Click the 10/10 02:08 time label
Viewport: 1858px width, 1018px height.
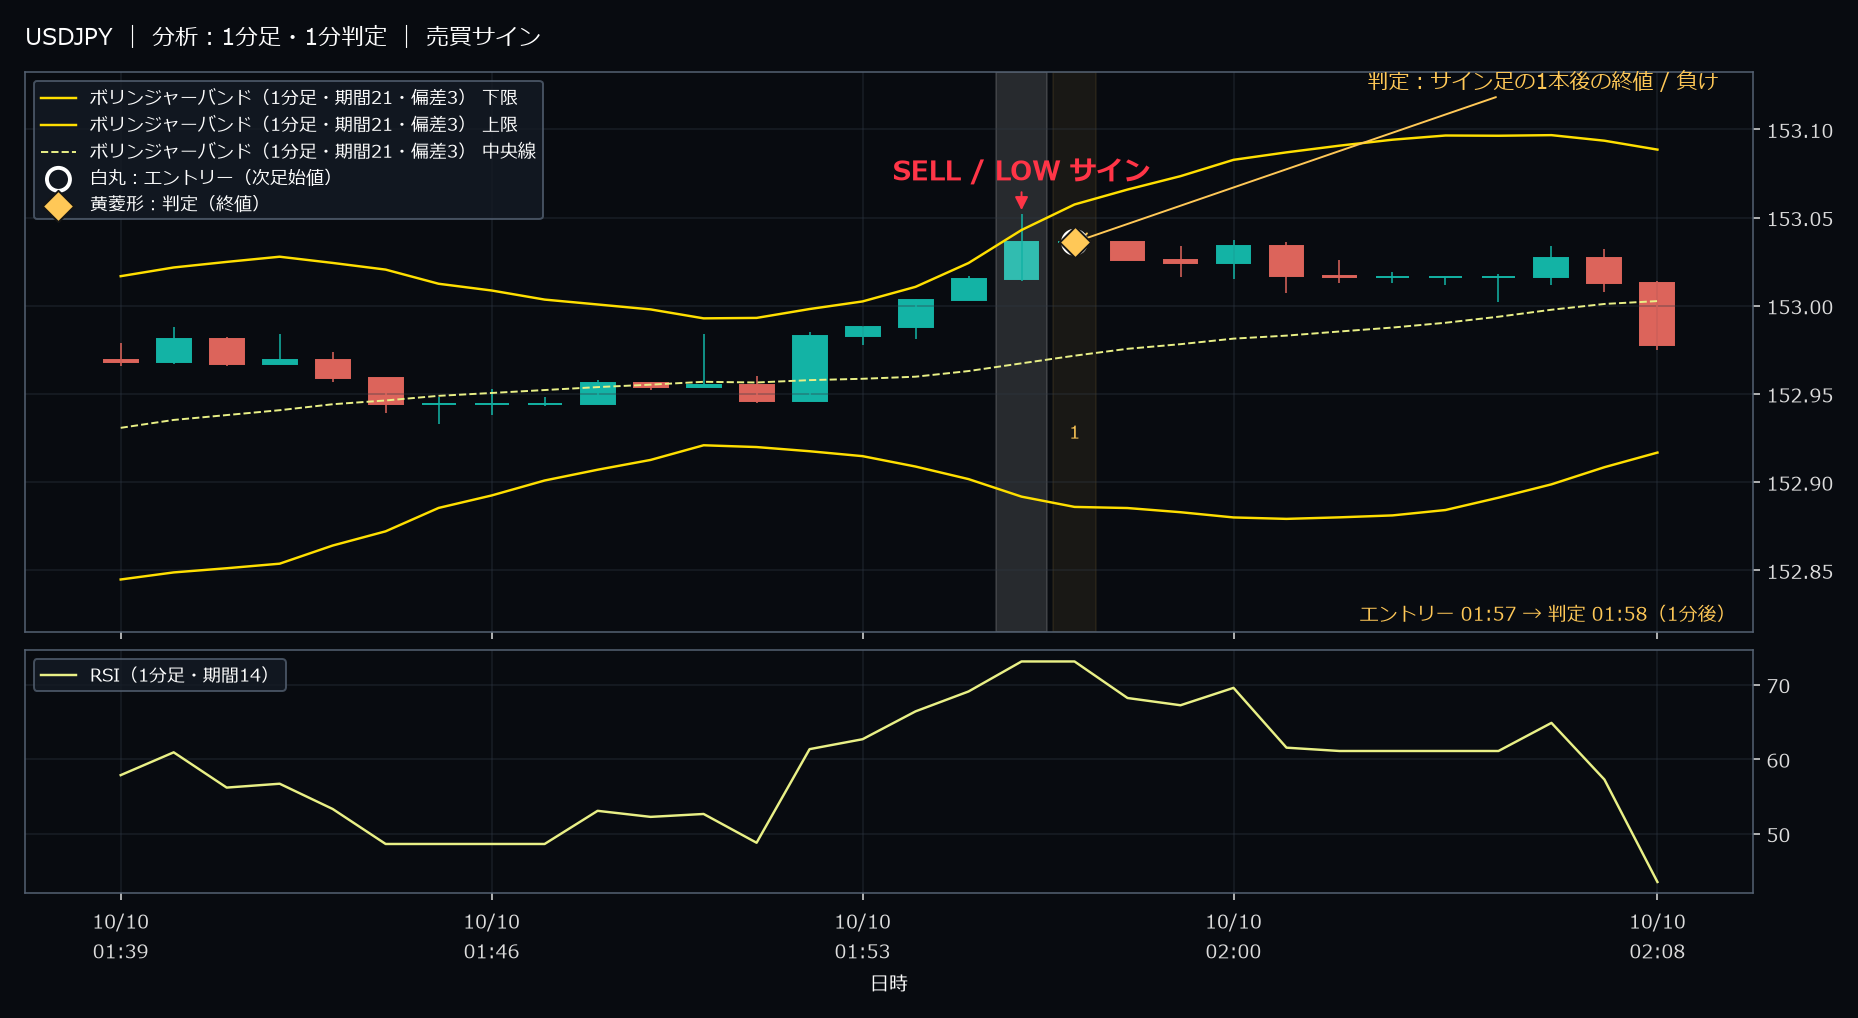tap(1658, 937)
